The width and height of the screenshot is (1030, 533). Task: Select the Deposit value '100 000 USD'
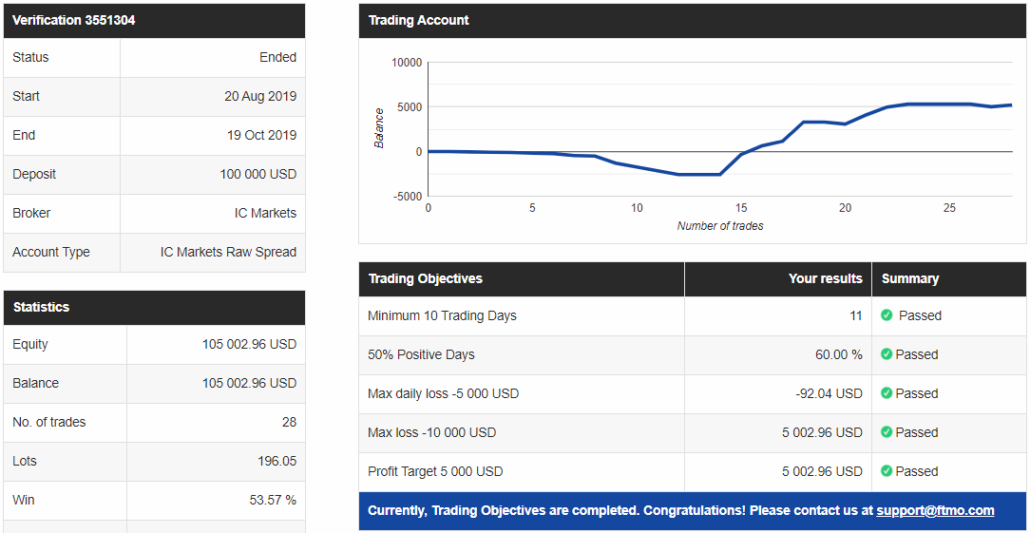coord(258,174)
